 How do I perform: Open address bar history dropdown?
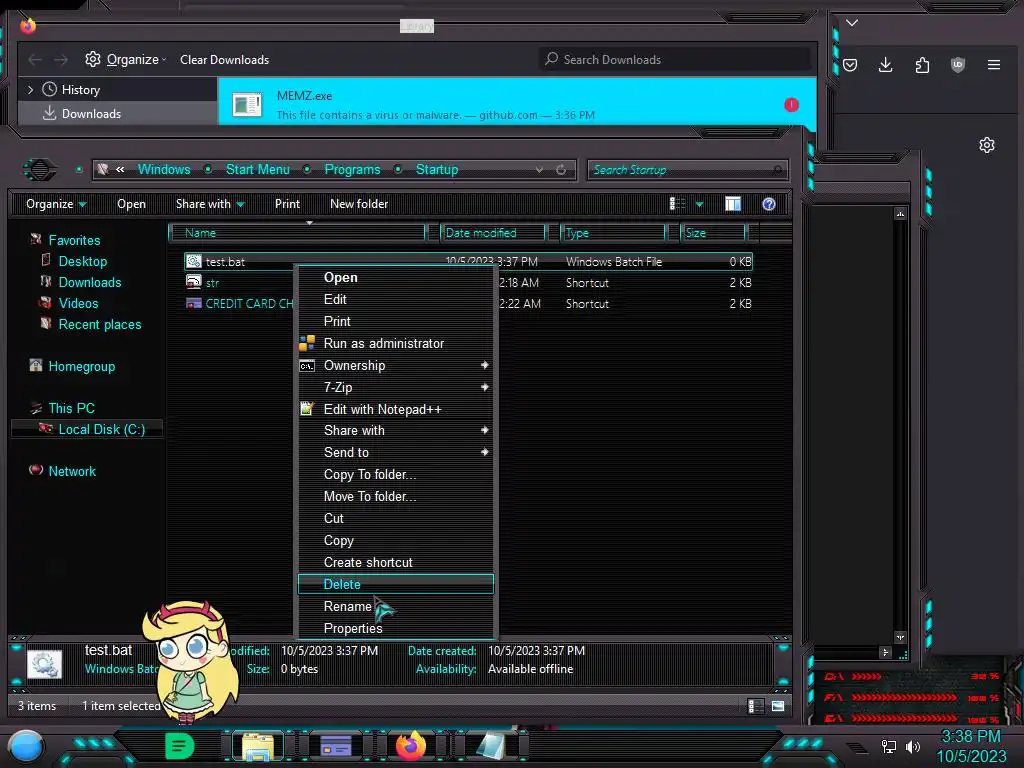tap(539, 170)
